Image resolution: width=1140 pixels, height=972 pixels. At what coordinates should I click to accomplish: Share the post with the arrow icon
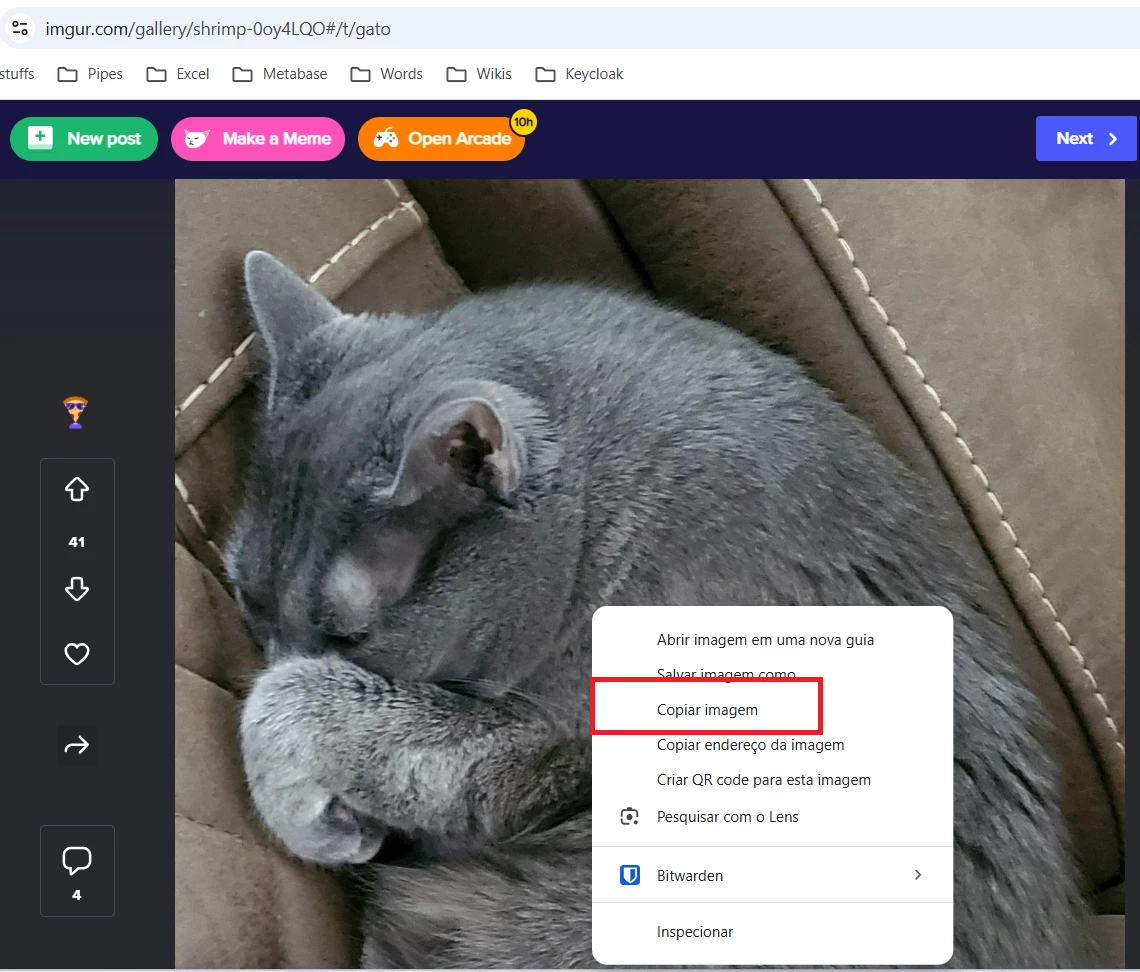coord(77,745)
